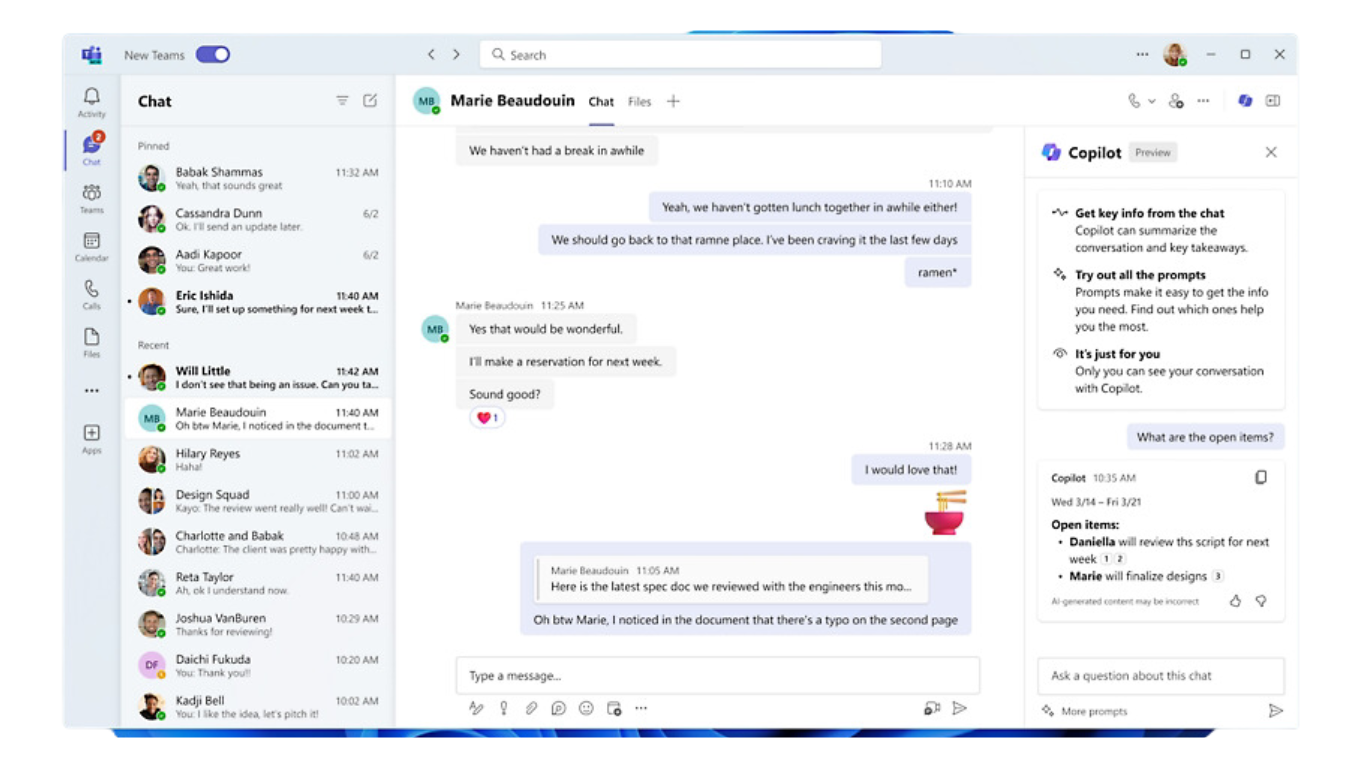Open more compose actions ellipsis
Viewport: 1366px width, 768px height.
(641, 708)
